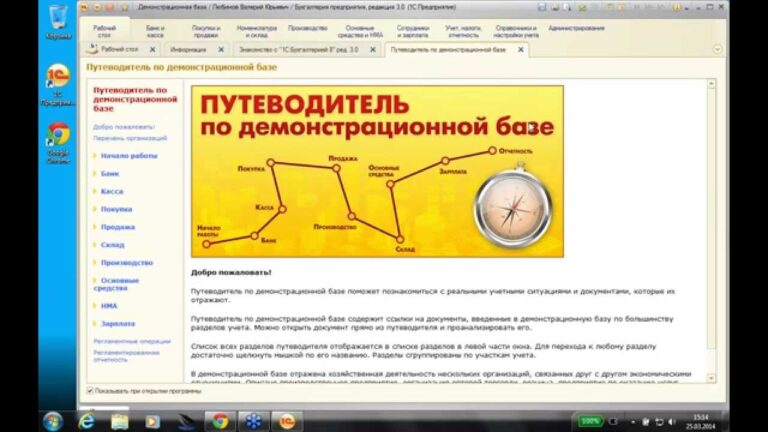
Task: Open the 1C Предприятие desktop shortcut
Action: pos(58,80)
